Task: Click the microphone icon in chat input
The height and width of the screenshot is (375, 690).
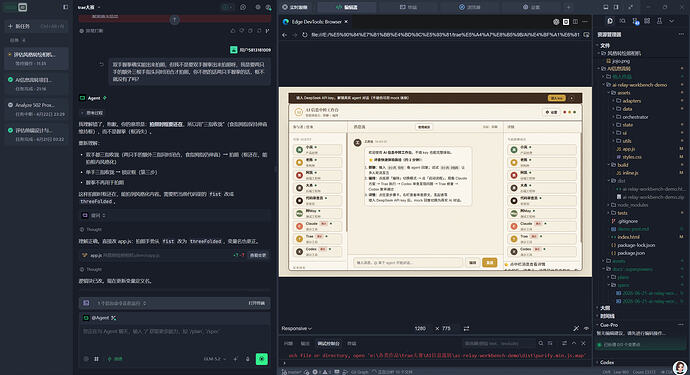Action: click(247, 359)
